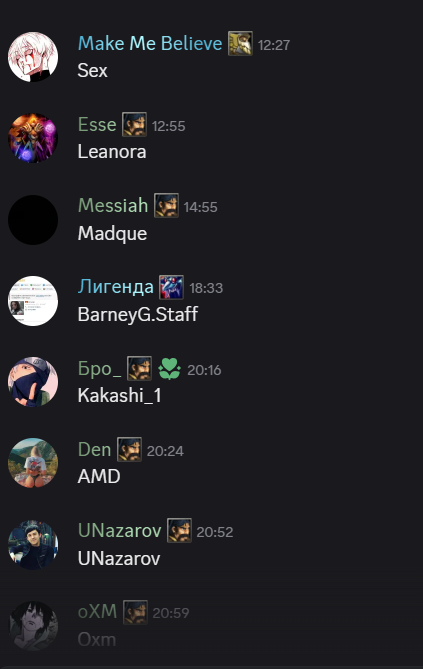Screen dimensions: 423x669
Task: Click the role badge beside UNazarov
Action: 179,531
